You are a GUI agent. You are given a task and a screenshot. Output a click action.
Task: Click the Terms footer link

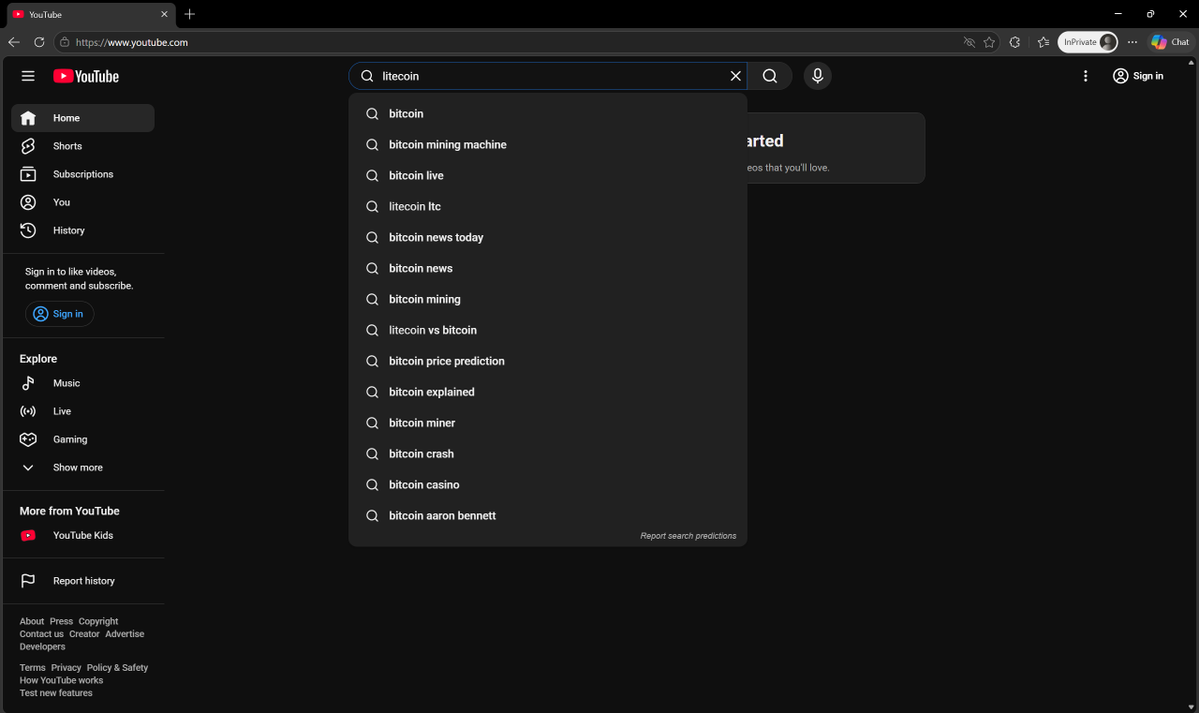32,668
